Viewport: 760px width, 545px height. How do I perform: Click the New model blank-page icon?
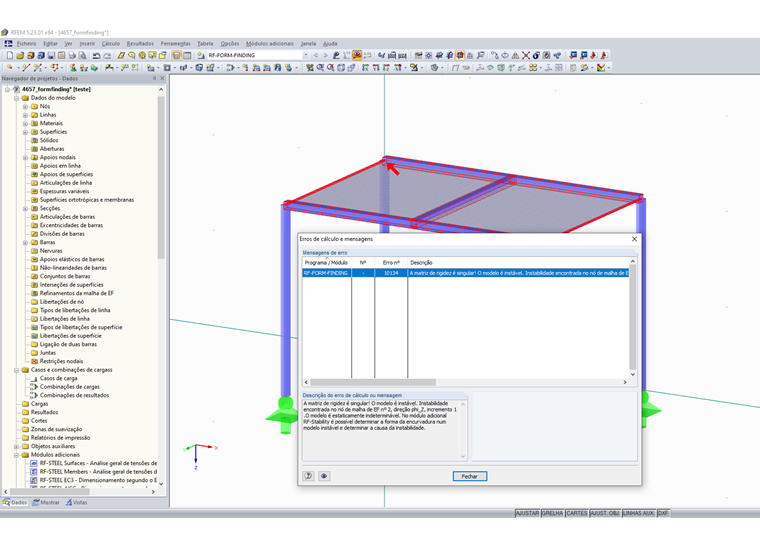click(x=10, y=55)
